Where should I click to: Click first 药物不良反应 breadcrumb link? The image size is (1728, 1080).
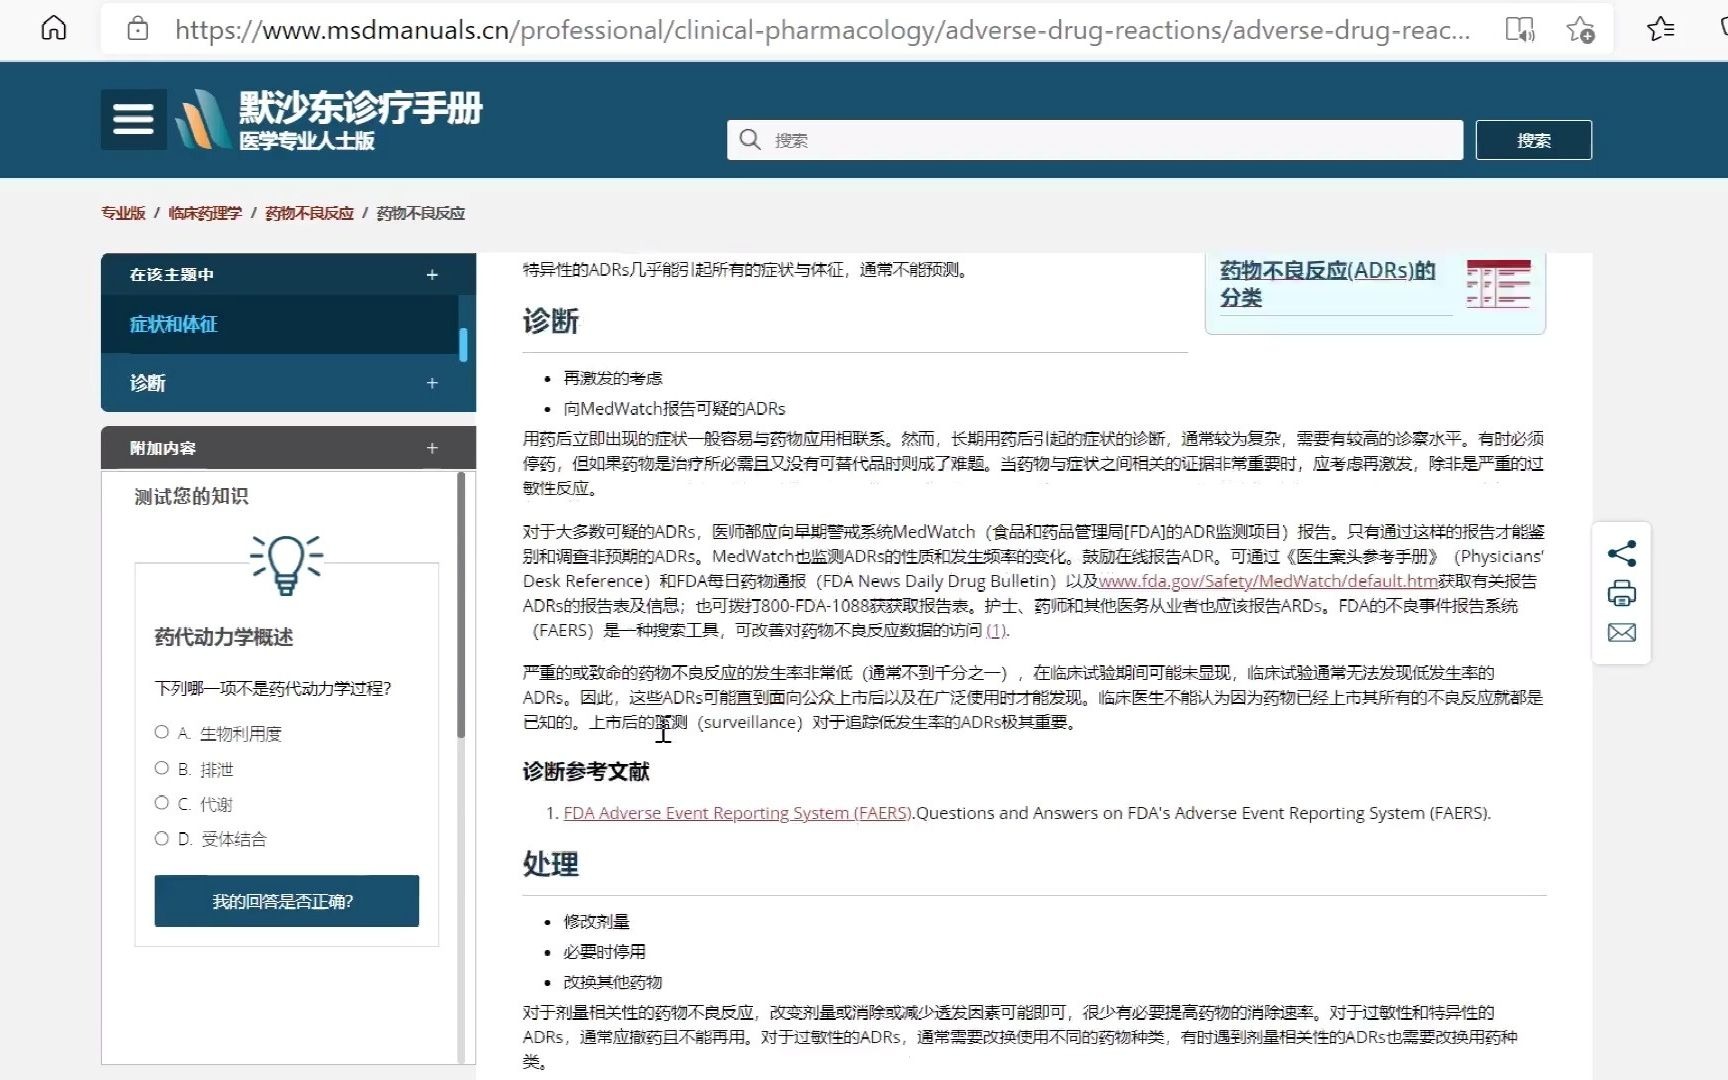(x=309, y=213)
